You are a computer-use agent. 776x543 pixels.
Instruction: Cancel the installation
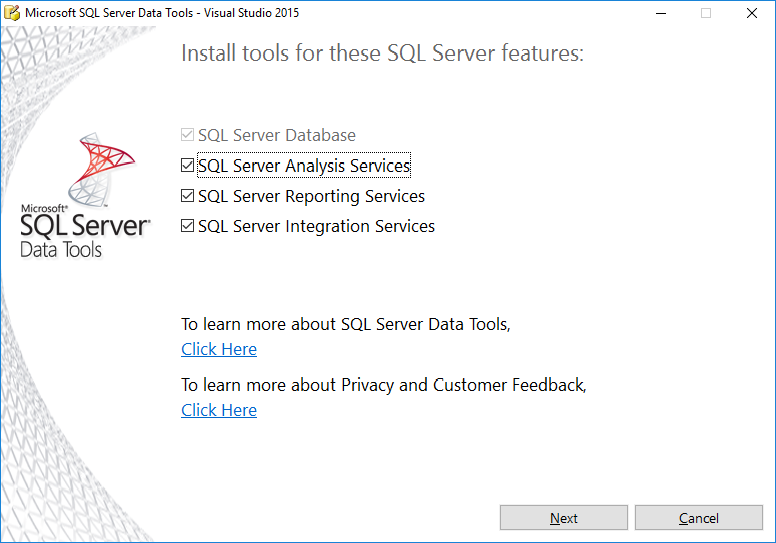[x=699, y=518]
